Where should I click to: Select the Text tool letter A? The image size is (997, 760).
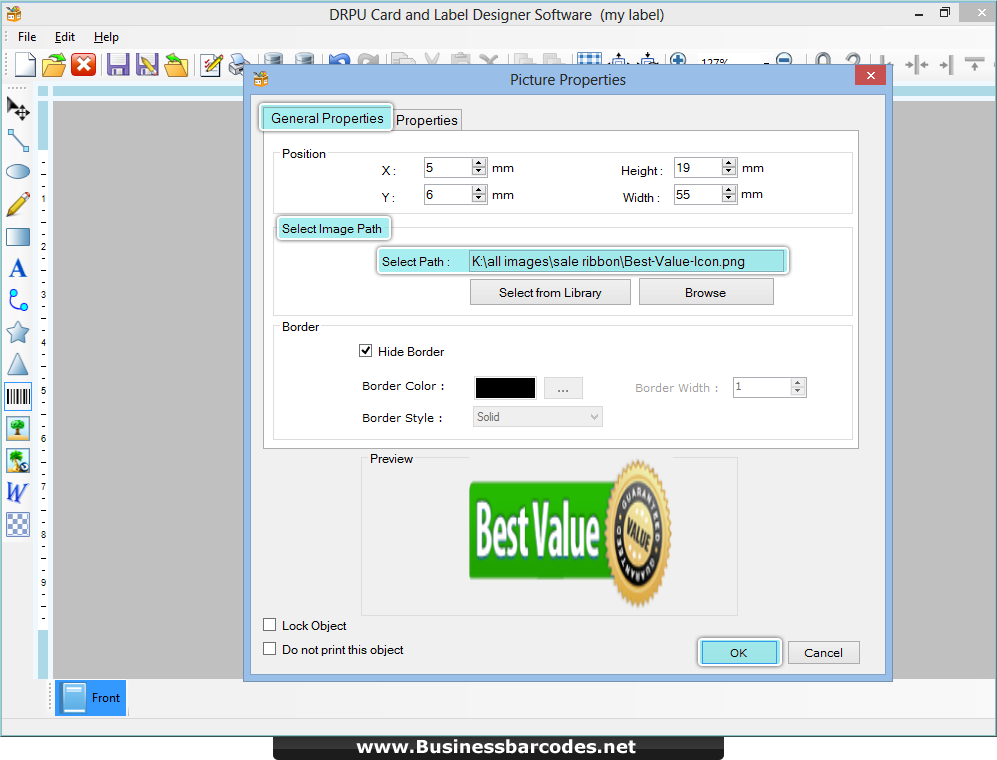point(18,268)
